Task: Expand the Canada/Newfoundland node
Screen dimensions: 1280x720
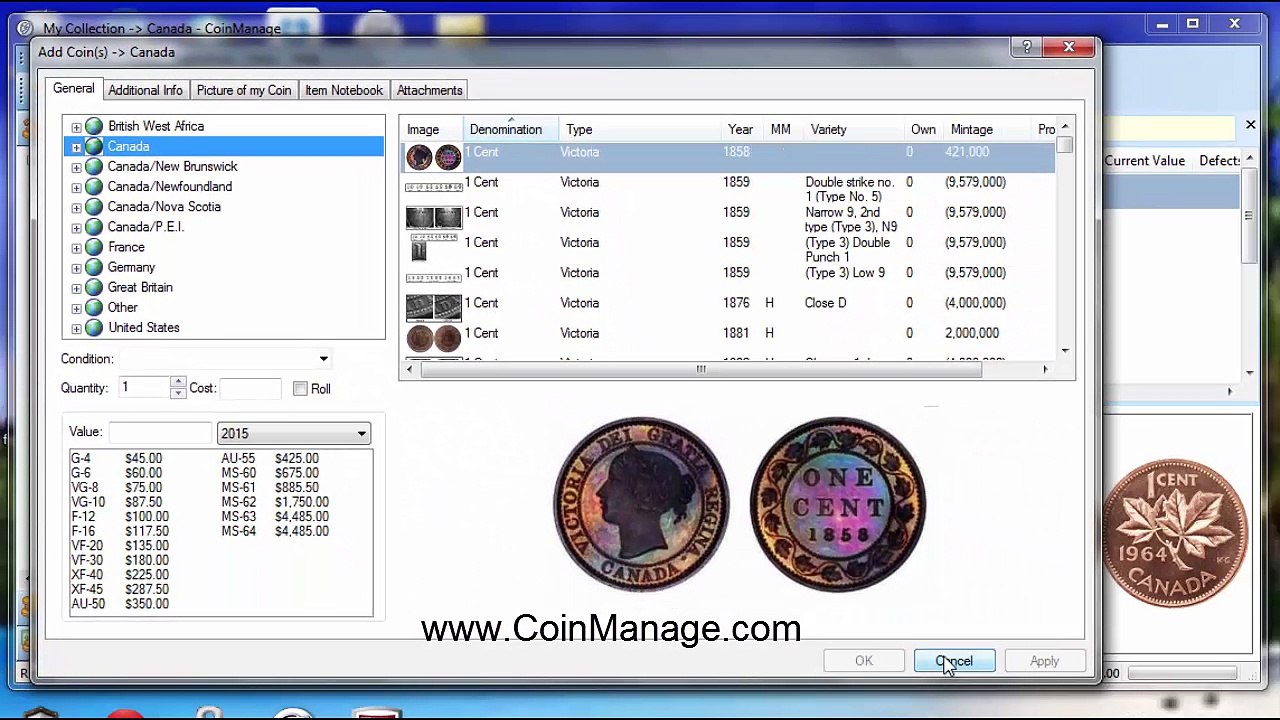Action: (x=76, y=187)
